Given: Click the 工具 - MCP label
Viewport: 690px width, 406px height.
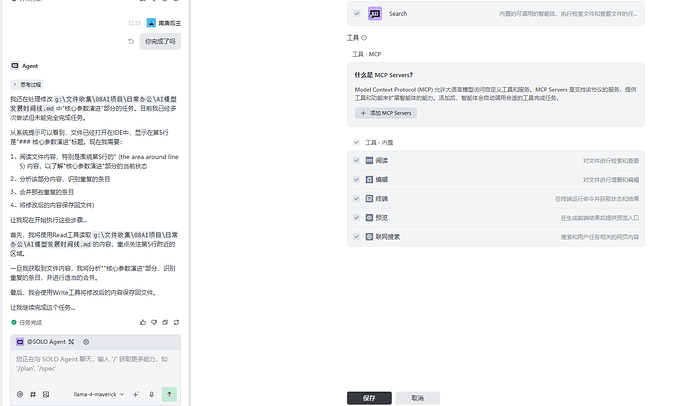Looking at the screenshot, I should (367, 54).
